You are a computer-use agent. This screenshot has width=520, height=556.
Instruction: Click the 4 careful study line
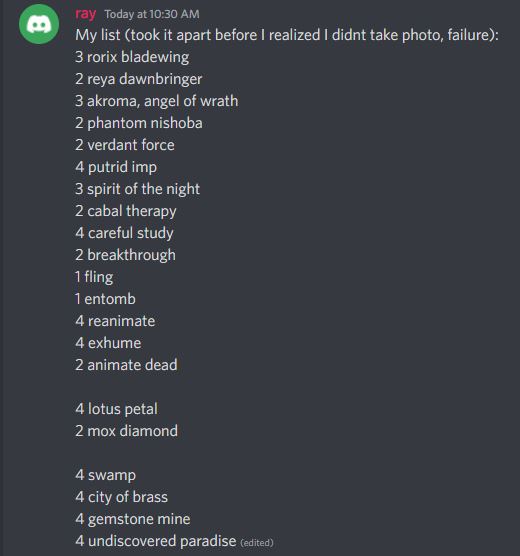(x=124, y=233)
